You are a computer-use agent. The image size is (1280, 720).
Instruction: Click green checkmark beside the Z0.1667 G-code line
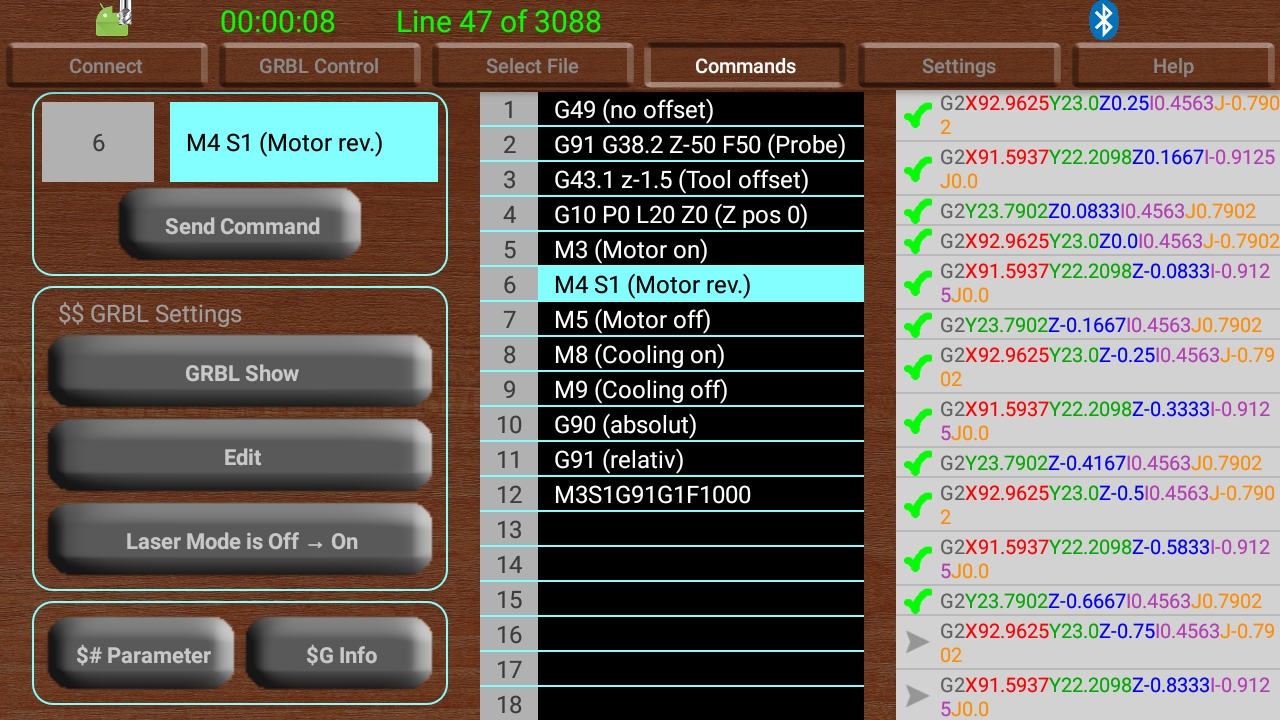coord(917,170)
